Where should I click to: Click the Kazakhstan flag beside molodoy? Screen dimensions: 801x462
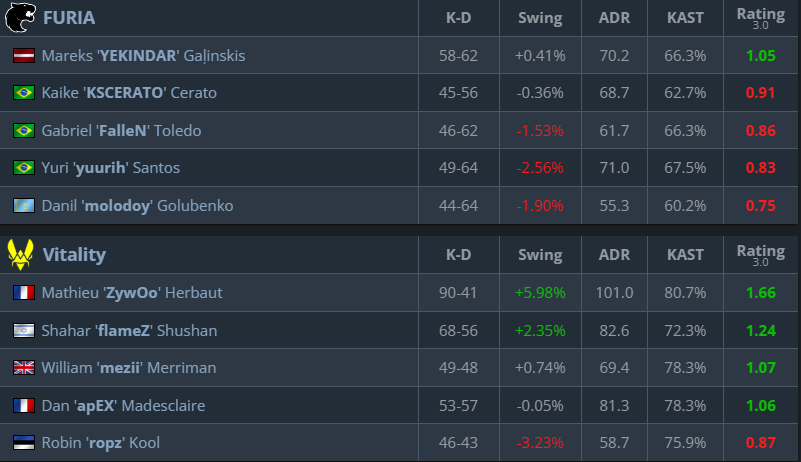pos(24,206)
